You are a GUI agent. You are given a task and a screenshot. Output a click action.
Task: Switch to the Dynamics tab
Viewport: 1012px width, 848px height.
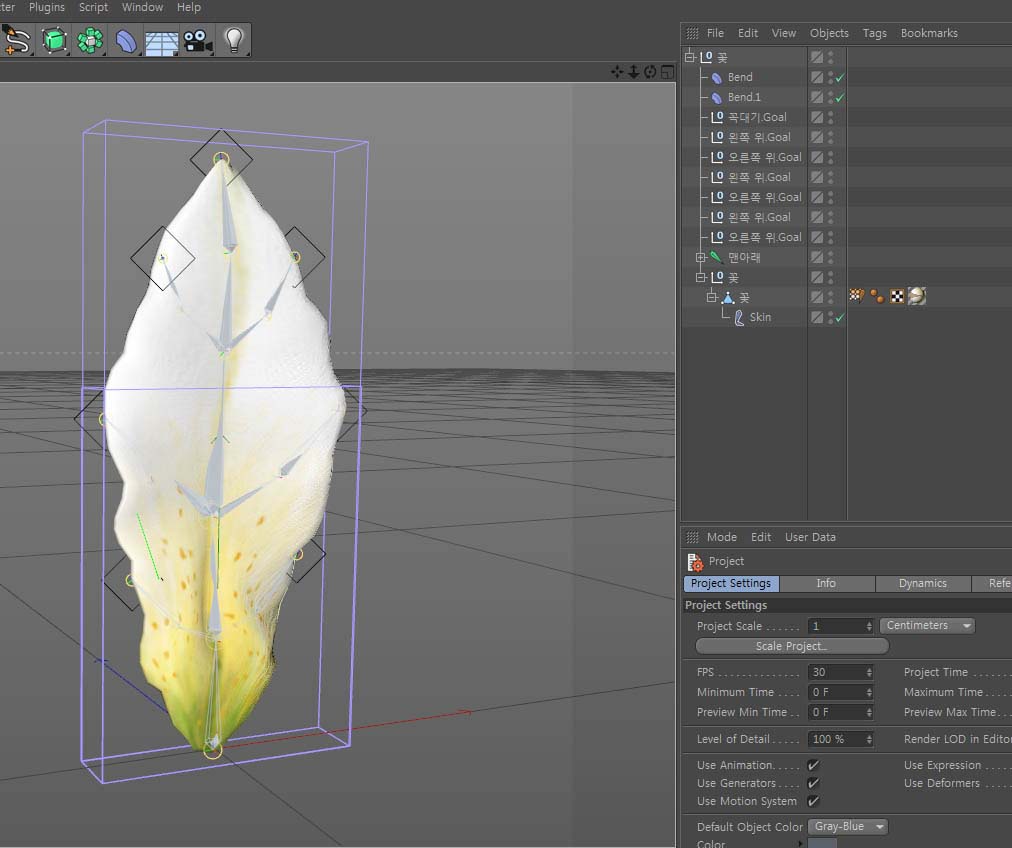[x=922, y=583]
